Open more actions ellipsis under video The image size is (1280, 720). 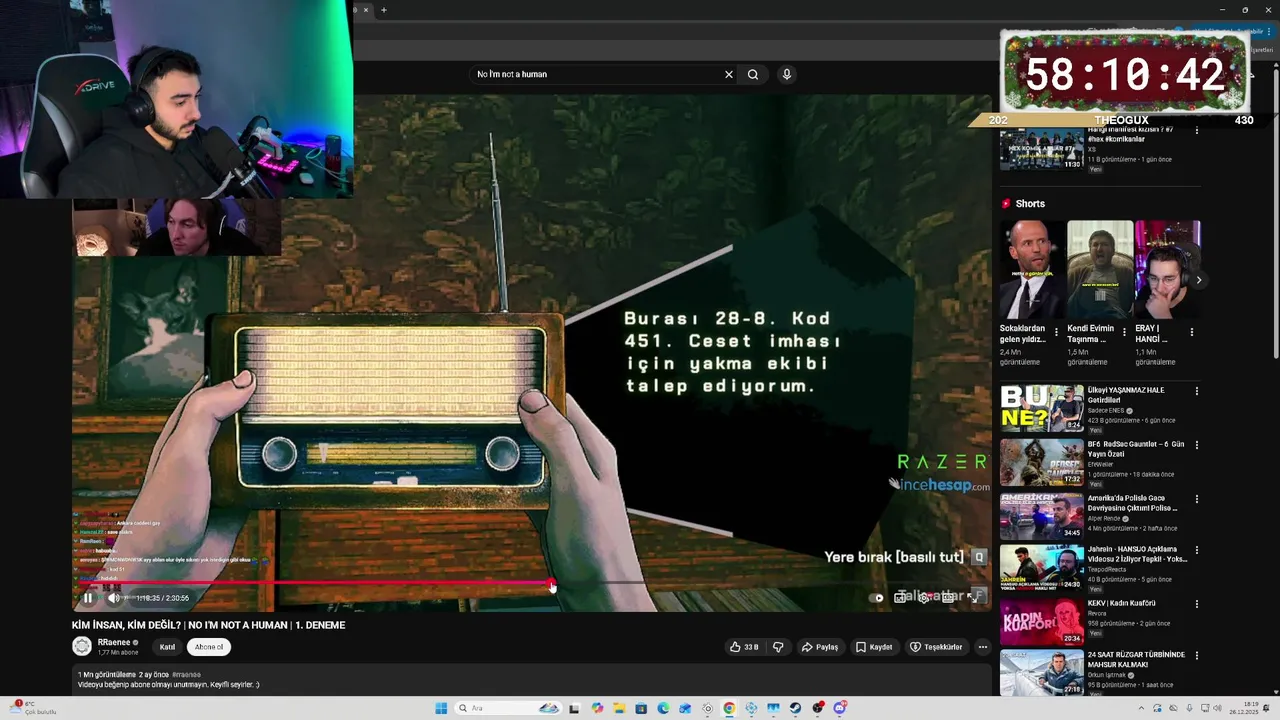[982, 647]
